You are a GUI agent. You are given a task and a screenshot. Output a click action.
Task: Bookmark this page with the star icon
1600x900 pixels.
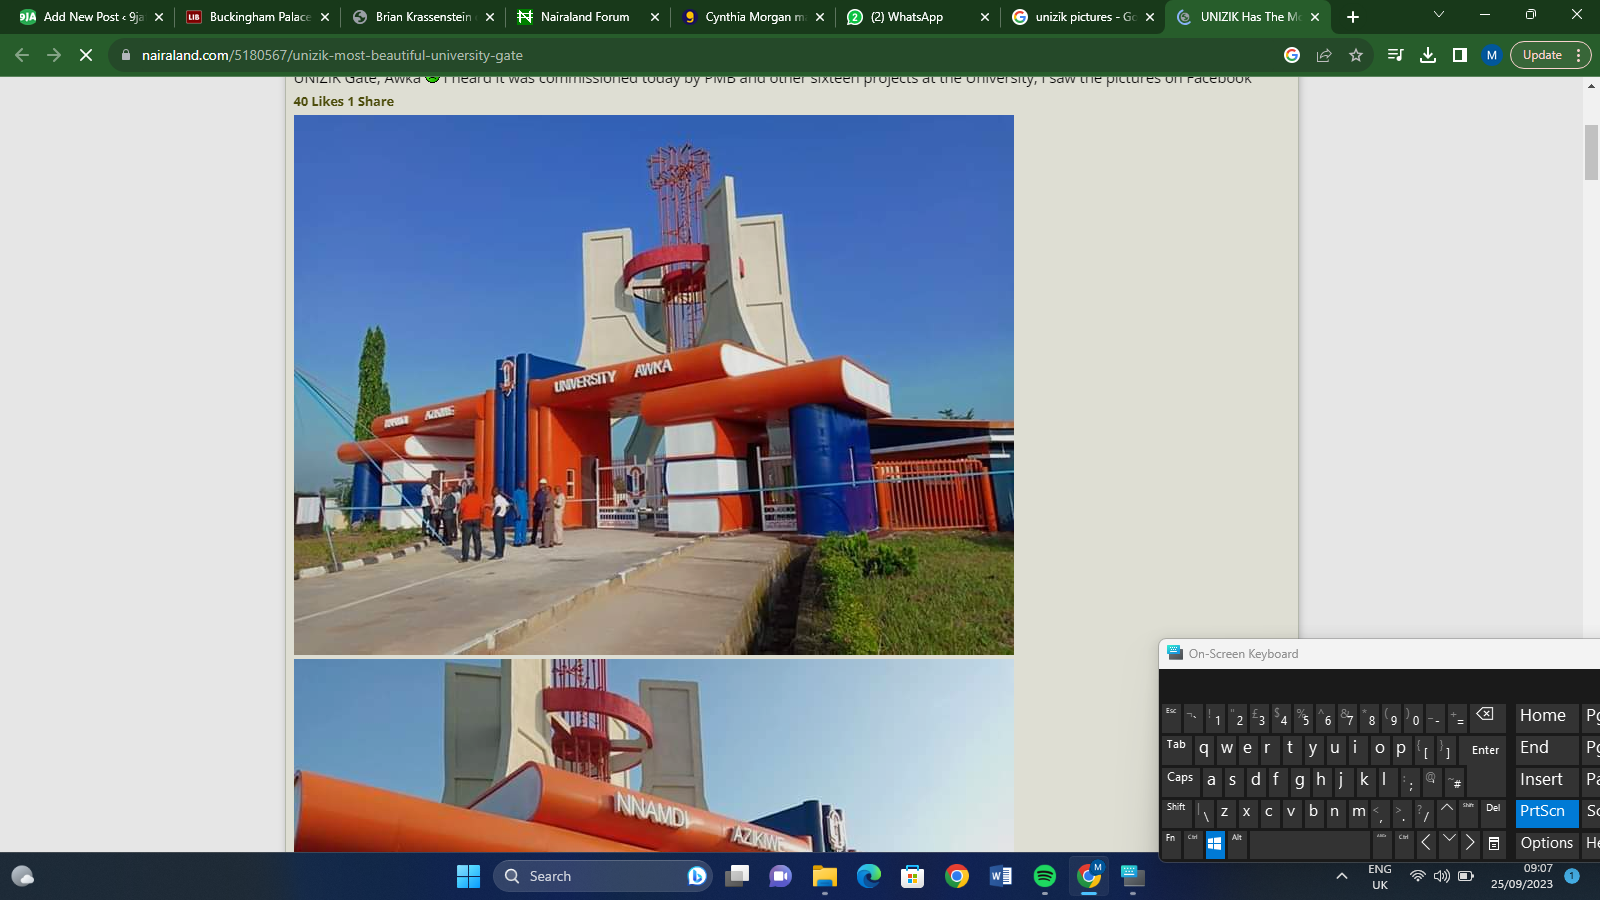pyautogui.click(x=1356, y=55)
